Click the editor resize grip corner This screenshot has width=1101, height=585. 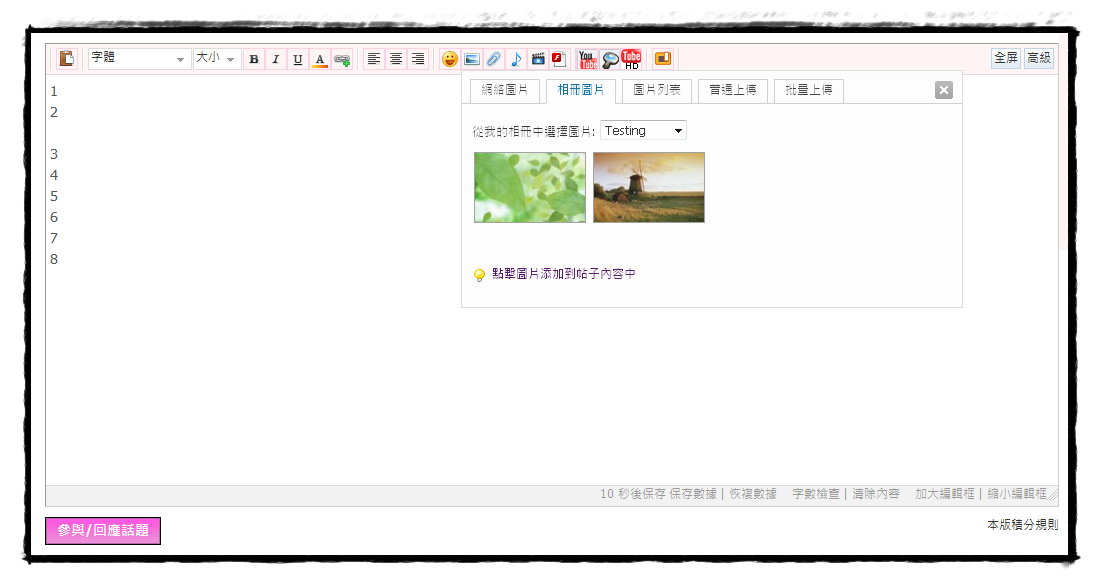1053,496
